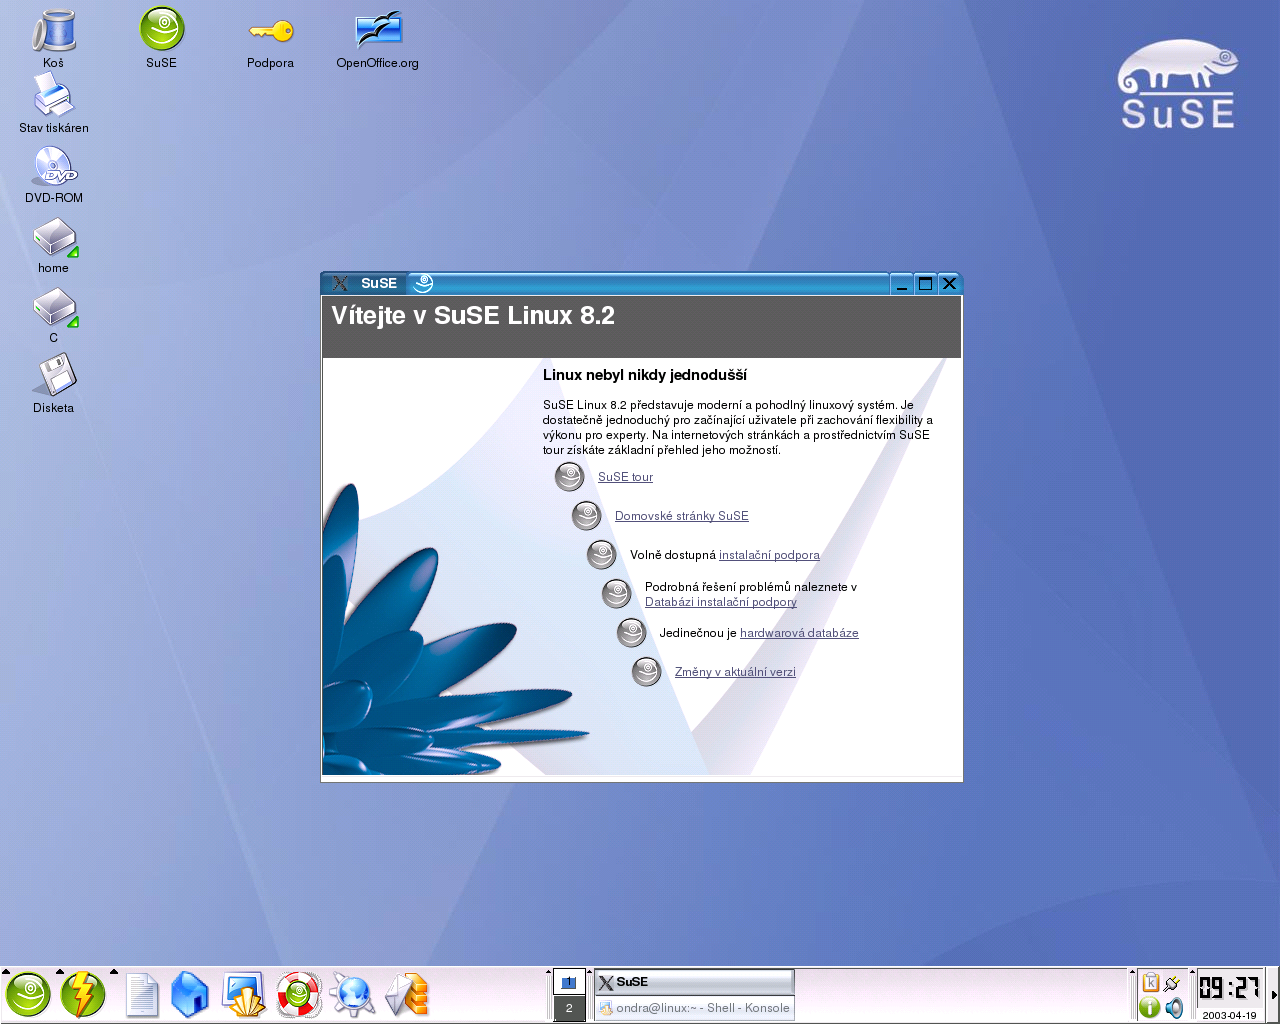Click the digital clock showing 09:27
This screenshot has width=1280, height=1024.
[1229, 988]
